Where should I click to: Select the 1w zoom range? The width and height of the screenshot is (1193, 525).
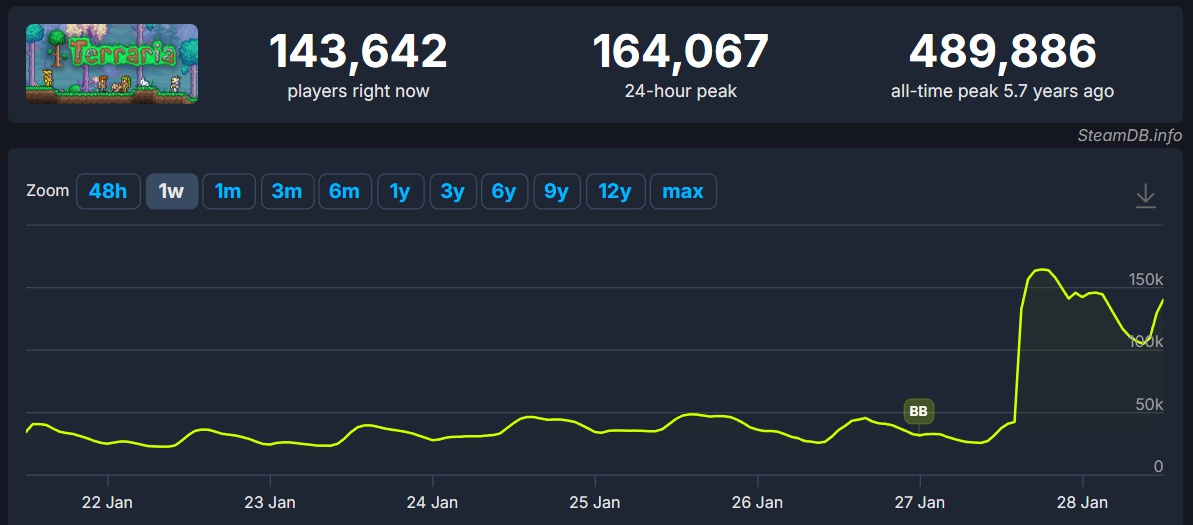click(x=171, y=191)
